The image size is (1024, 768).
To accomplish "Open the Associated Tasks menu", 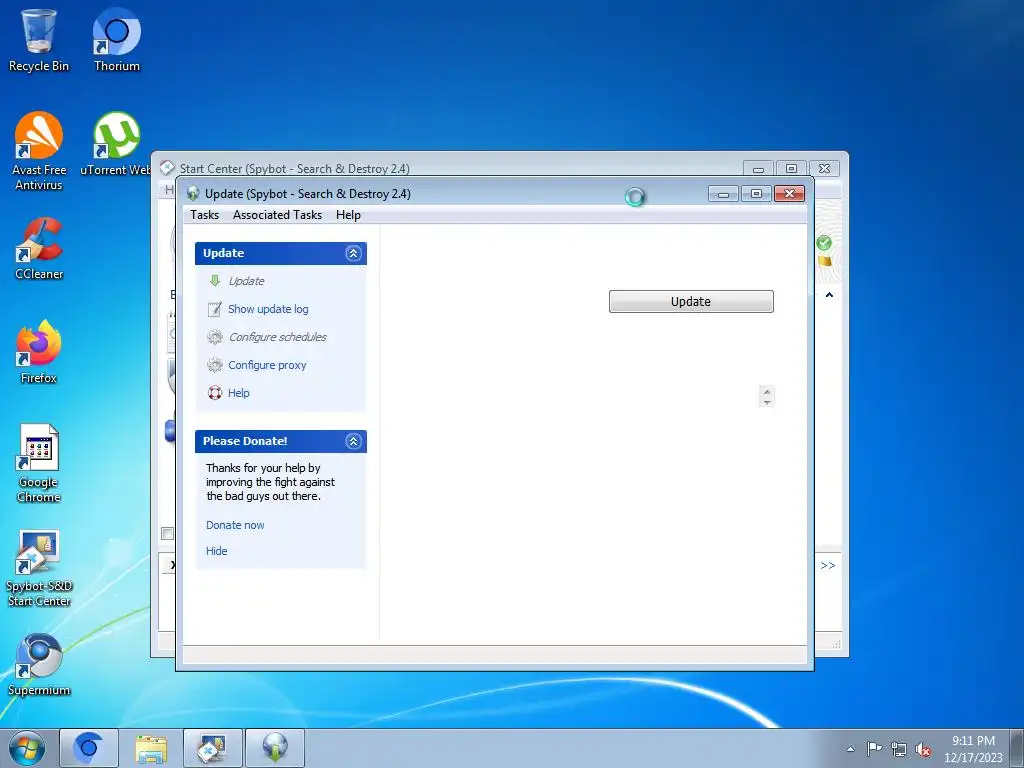I will click(278, 215).
